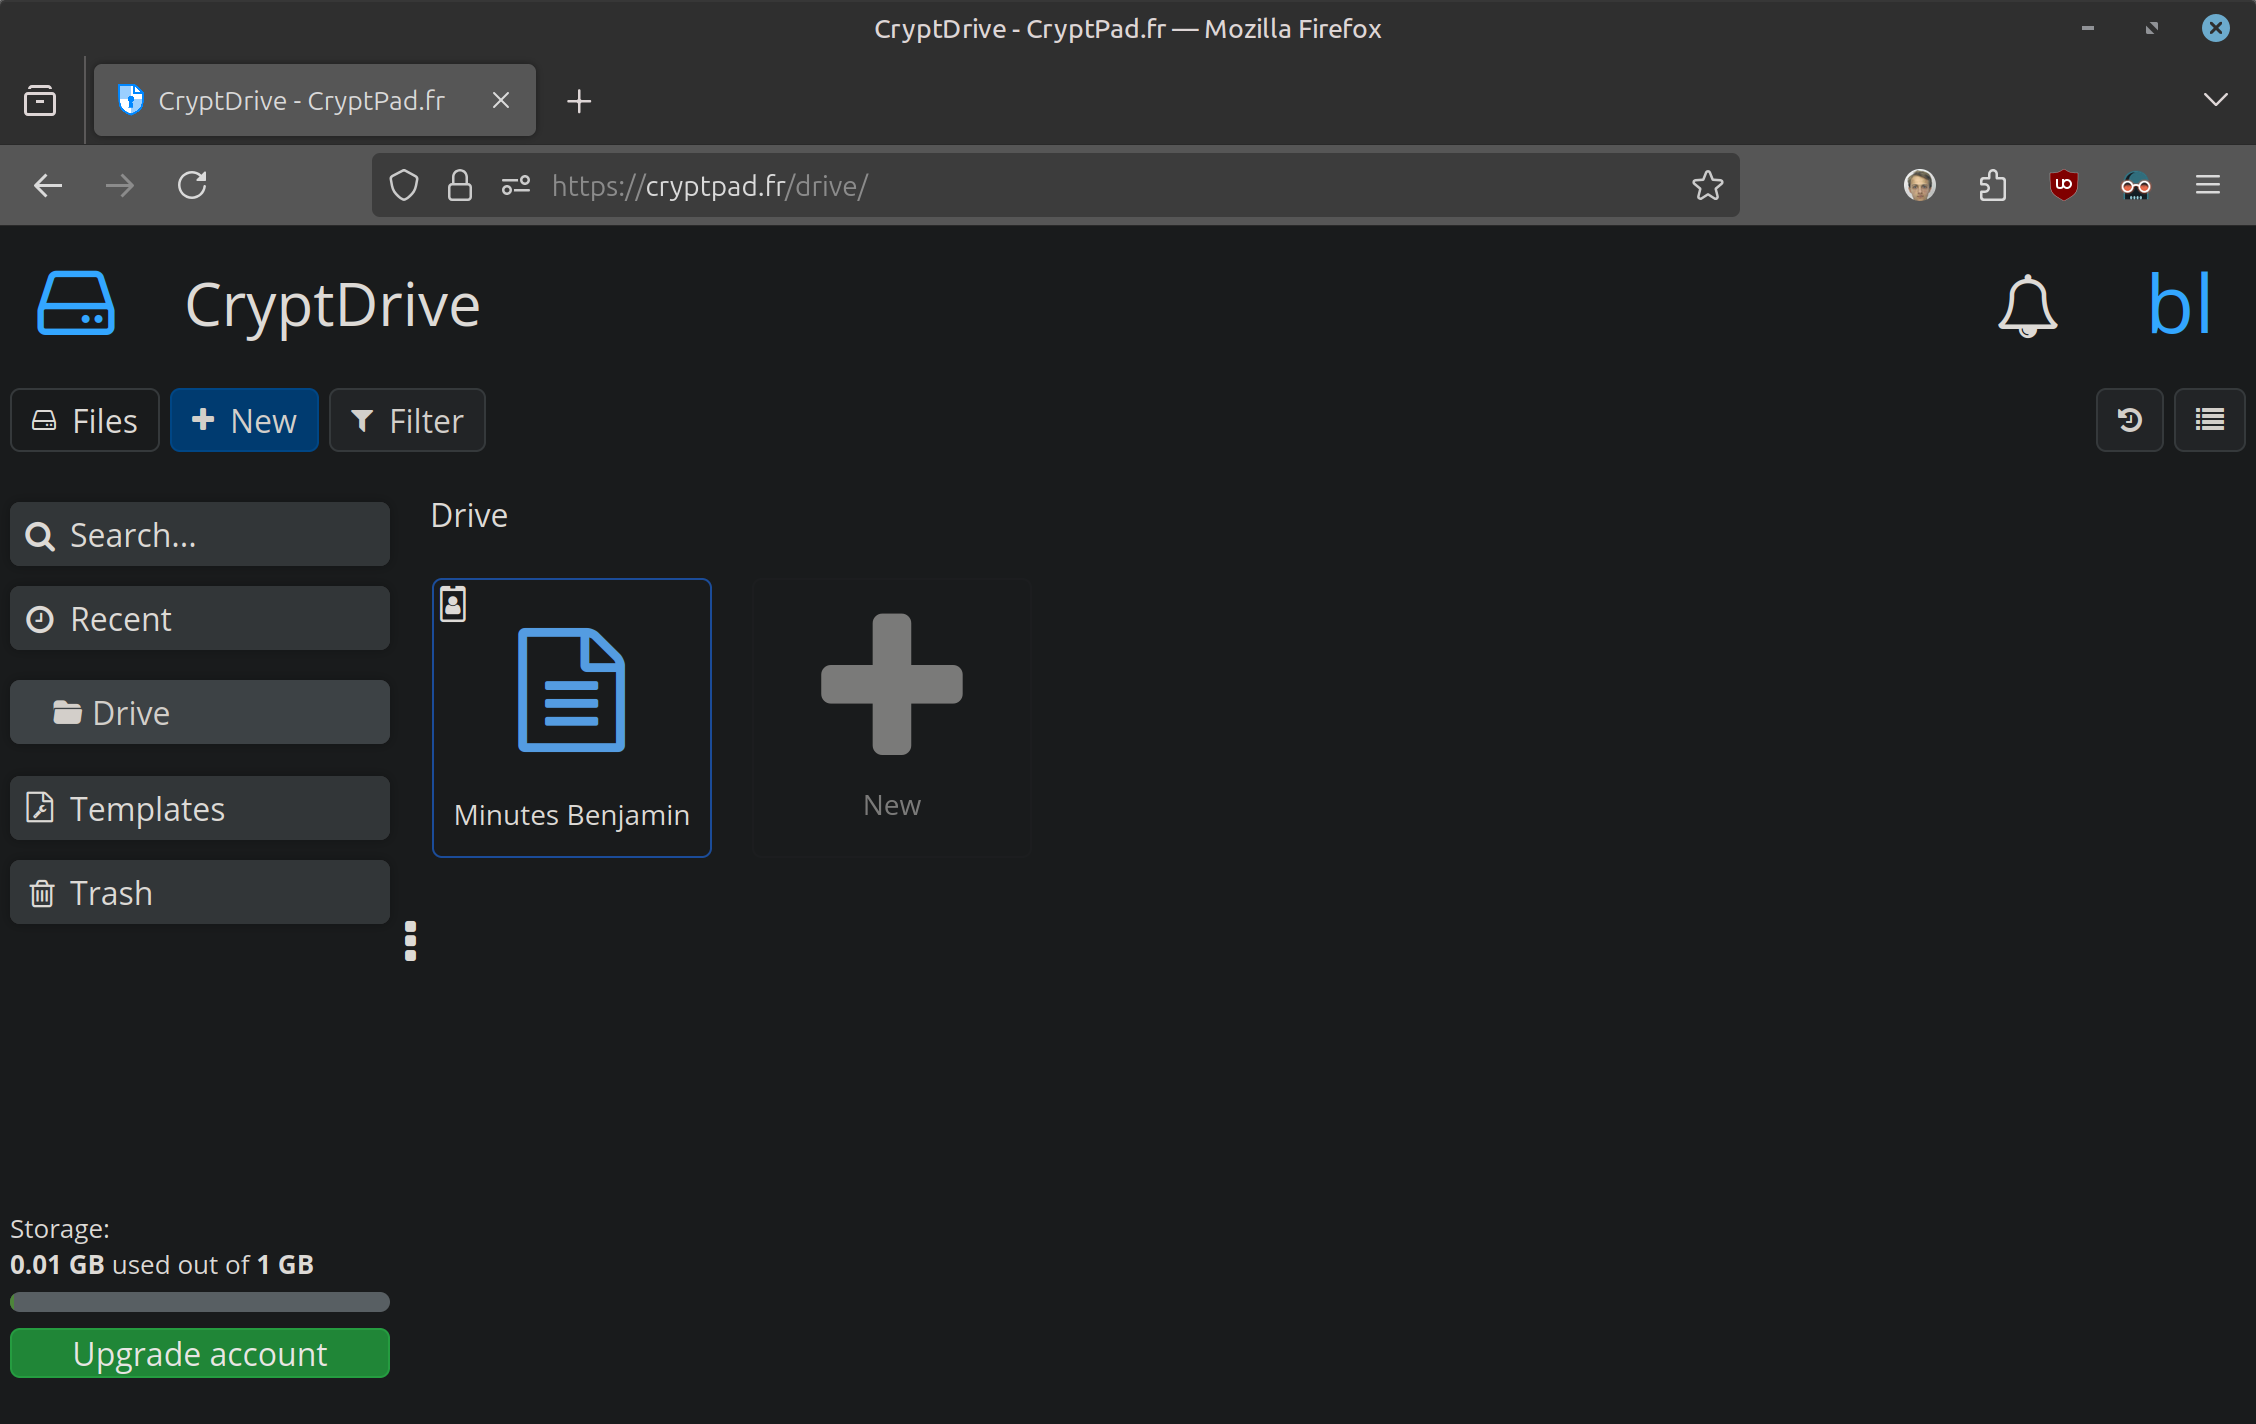Click the uBlock Origin extension icon
The width and height of the screenshot is (2256, 1424).
[2063, 185]
